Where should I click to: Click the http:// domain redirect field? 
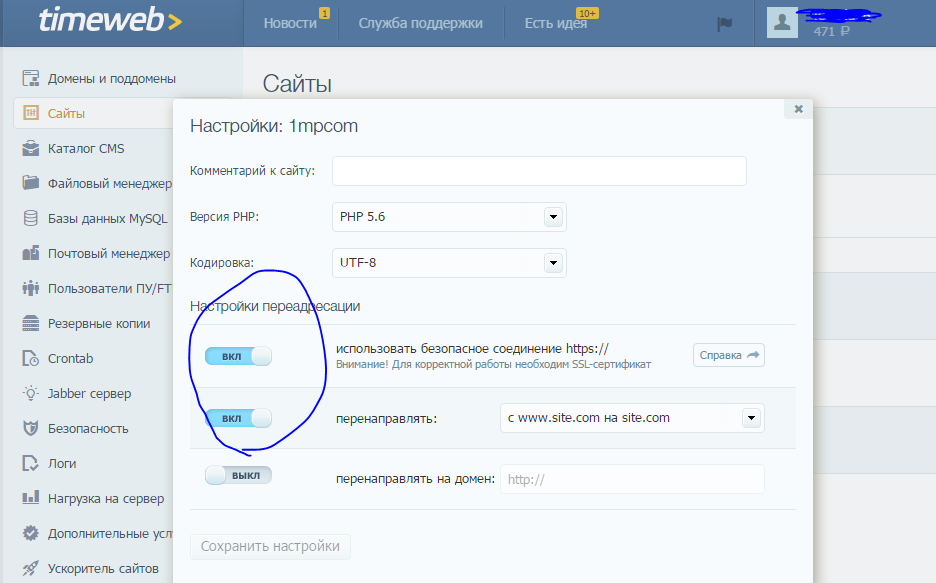[632, 479]
